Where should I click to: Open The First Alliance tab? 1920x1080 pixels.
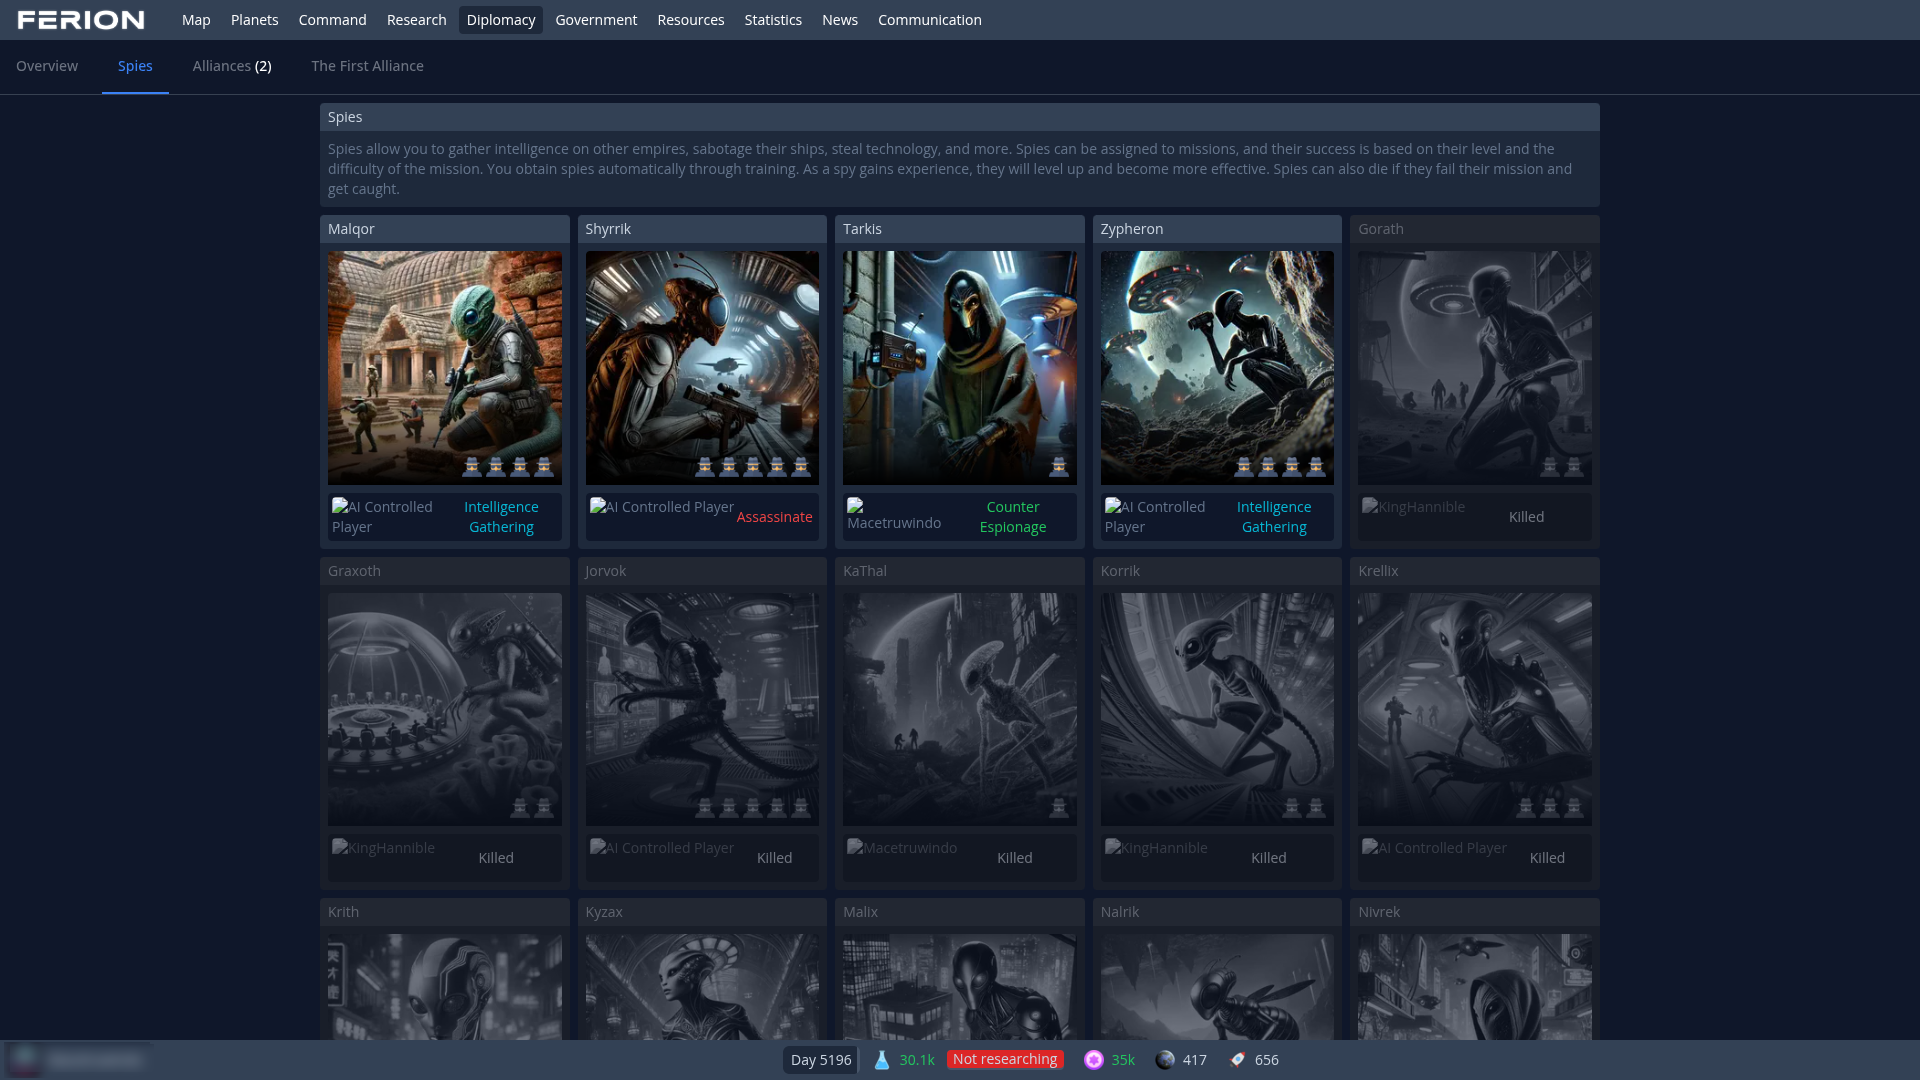point(367,66)
